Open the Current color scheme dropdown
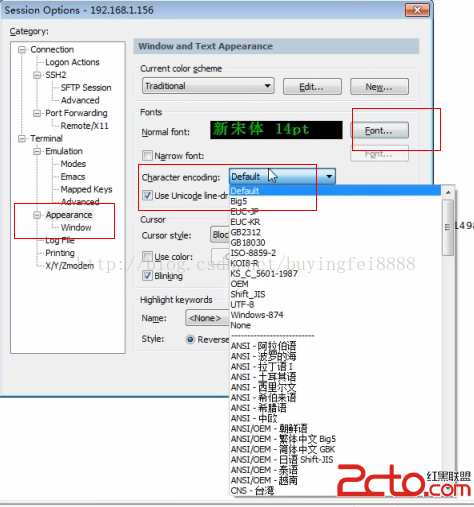Image resolution: width=474 pixels, height=507 pixels. click(x=208, y=86)
